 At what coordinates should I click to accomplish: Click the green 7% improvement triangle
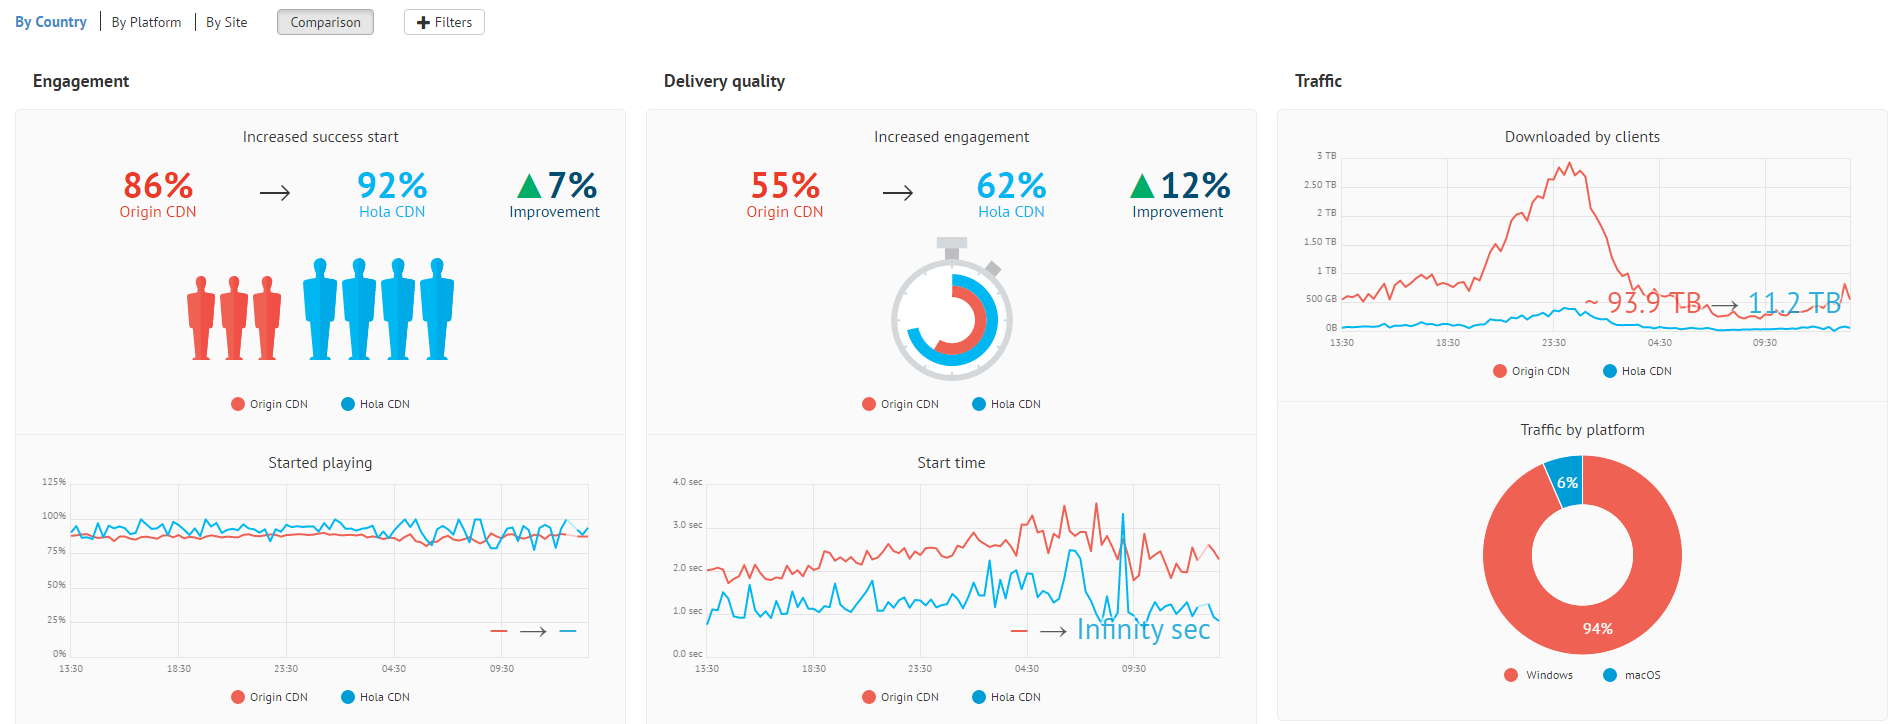click(x=529, y=186)
